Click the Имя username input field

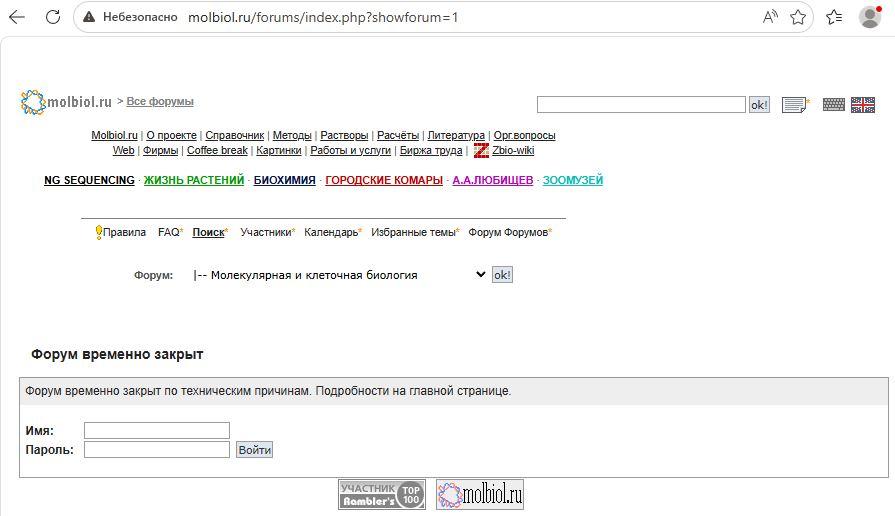[157, 431]
